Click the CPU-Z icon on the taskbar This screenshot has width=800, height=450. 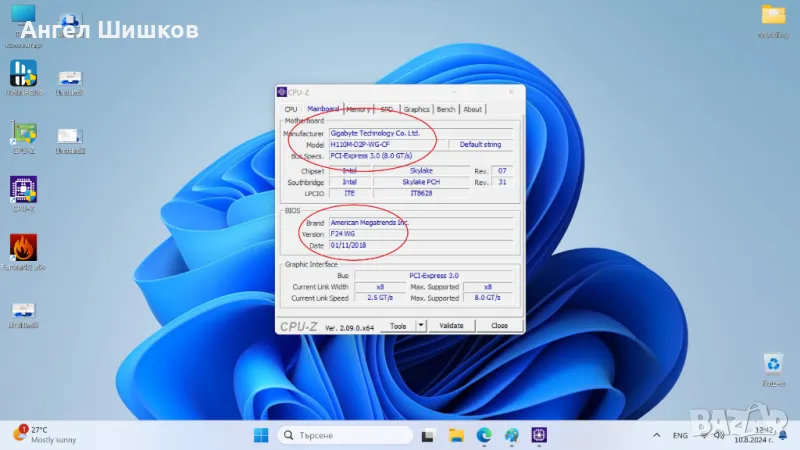[x=540, y=435]
